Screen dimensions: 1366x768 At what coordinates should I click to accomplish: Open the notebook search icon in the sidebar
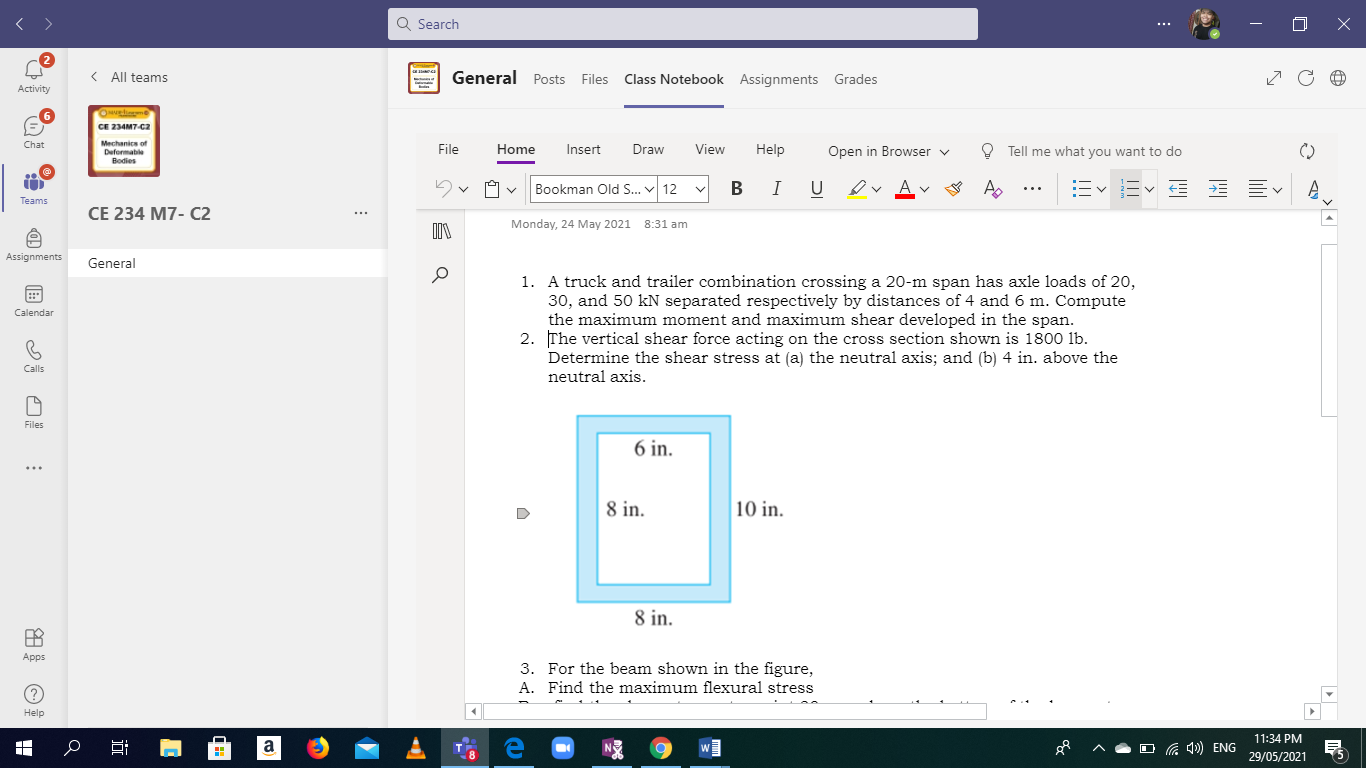click(440, 275)
